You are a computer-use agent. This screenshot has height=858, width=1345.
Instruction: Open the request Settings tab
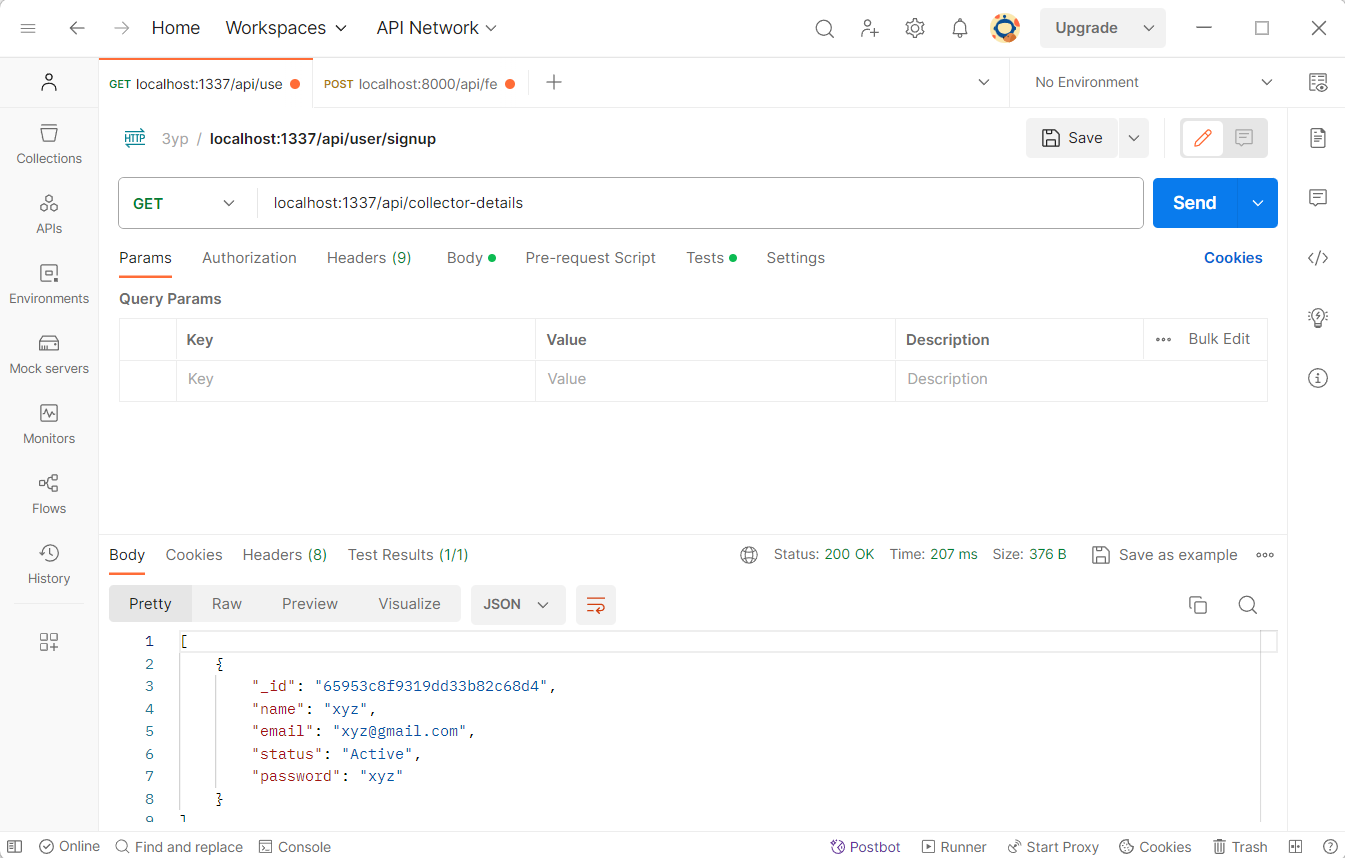click(x=796, y=258)
